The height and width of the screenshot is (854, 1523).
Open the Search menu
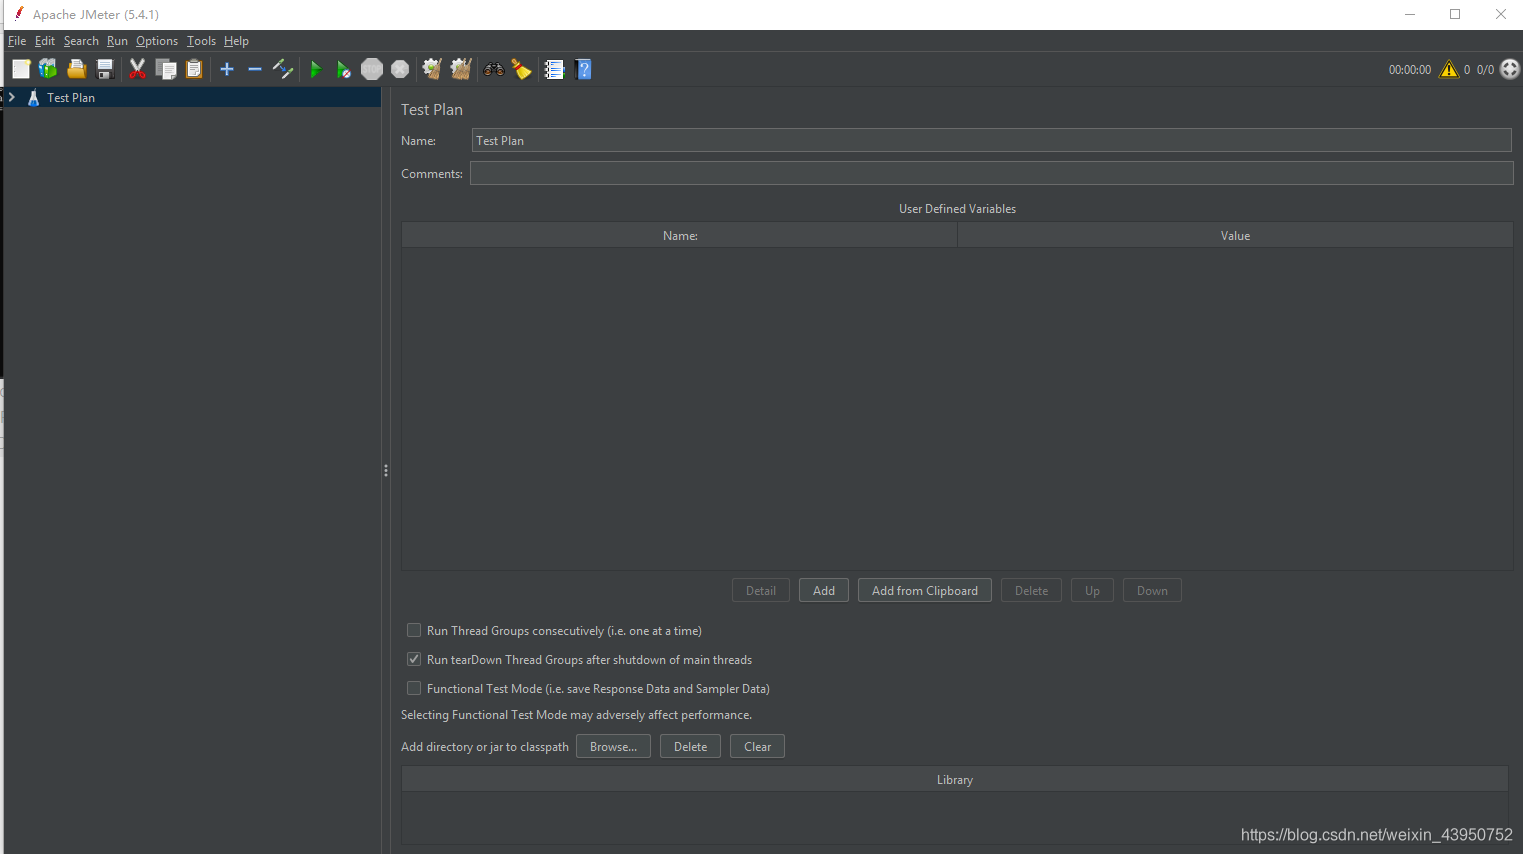[81, 41]
